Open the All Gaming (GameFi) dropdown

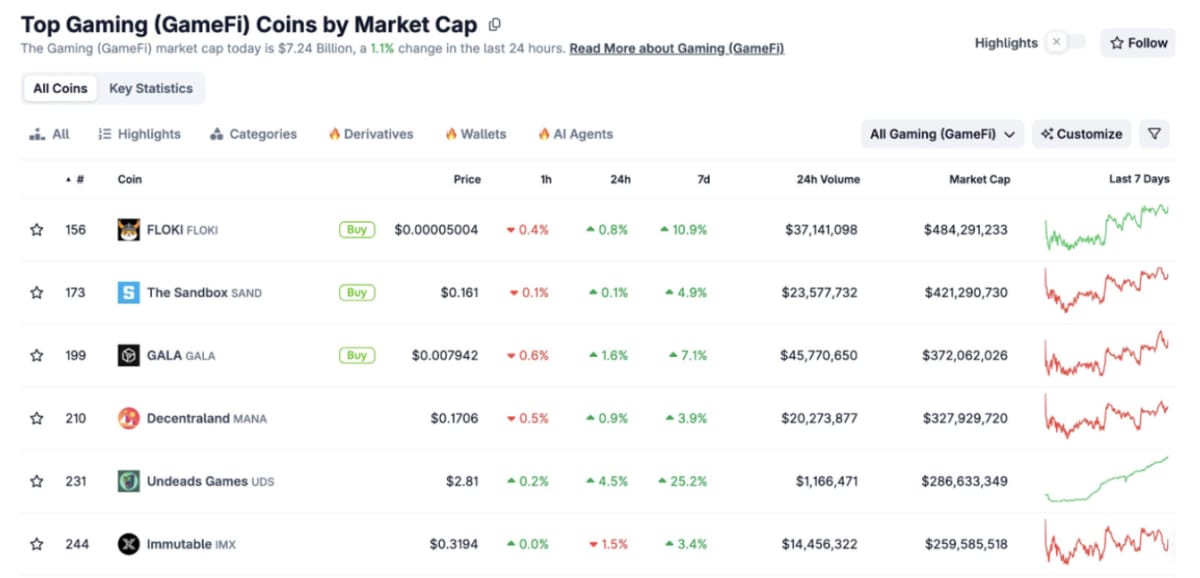tap(941, 133)
